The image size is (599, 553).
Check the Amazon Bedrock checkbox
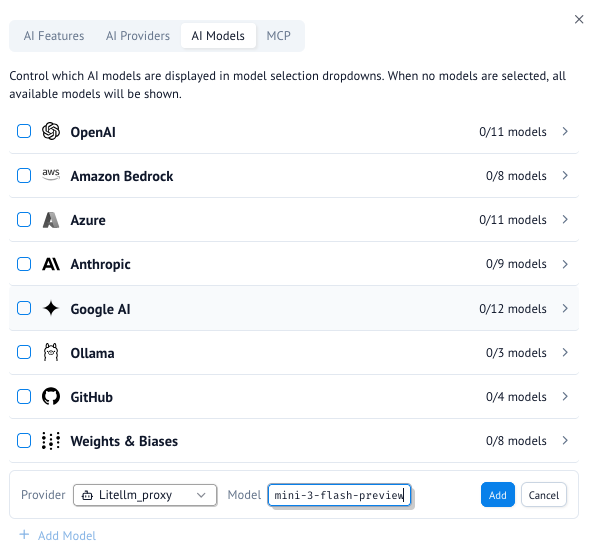tap(24, 175)
